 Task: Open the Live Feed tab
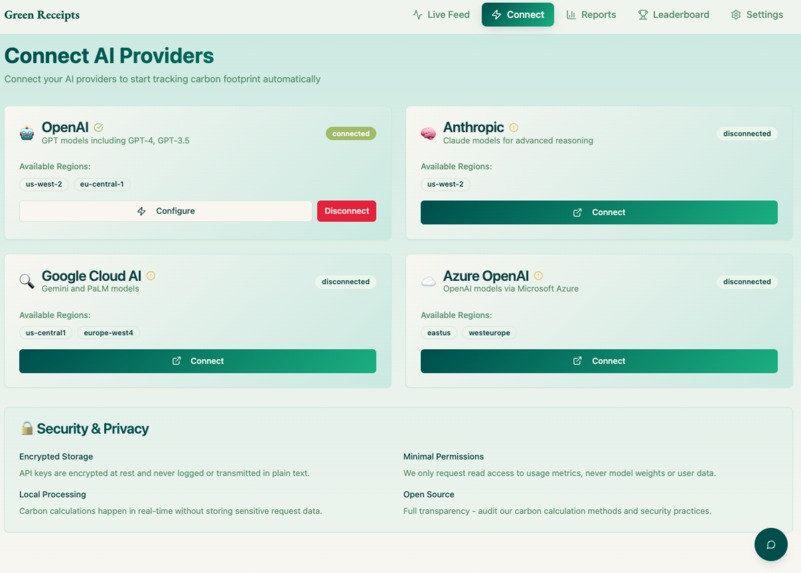tap(441, 15)
